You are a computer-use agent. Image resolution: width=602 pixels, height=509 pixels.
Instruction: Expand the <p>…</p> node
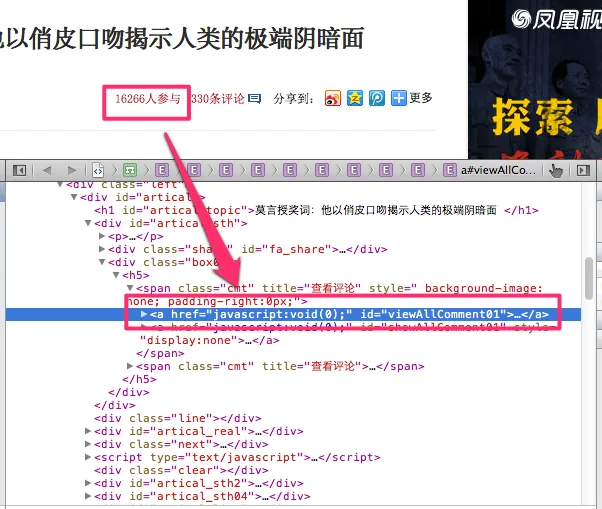102,236
